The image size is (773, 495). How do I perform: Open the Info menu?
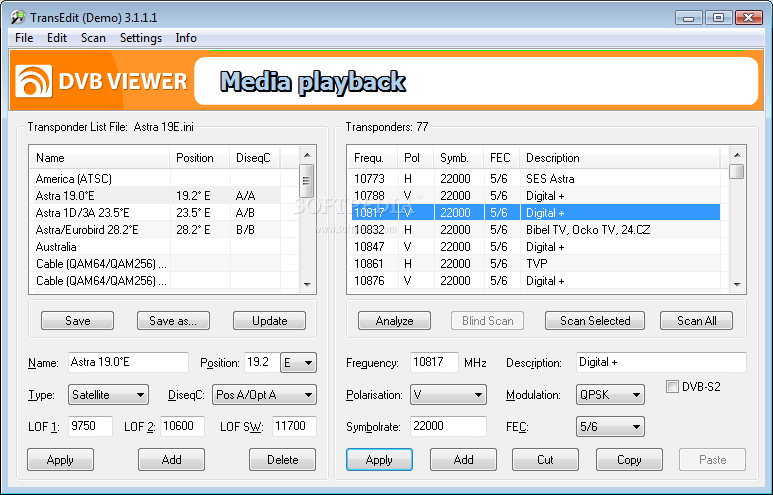(x=186, y=38)
